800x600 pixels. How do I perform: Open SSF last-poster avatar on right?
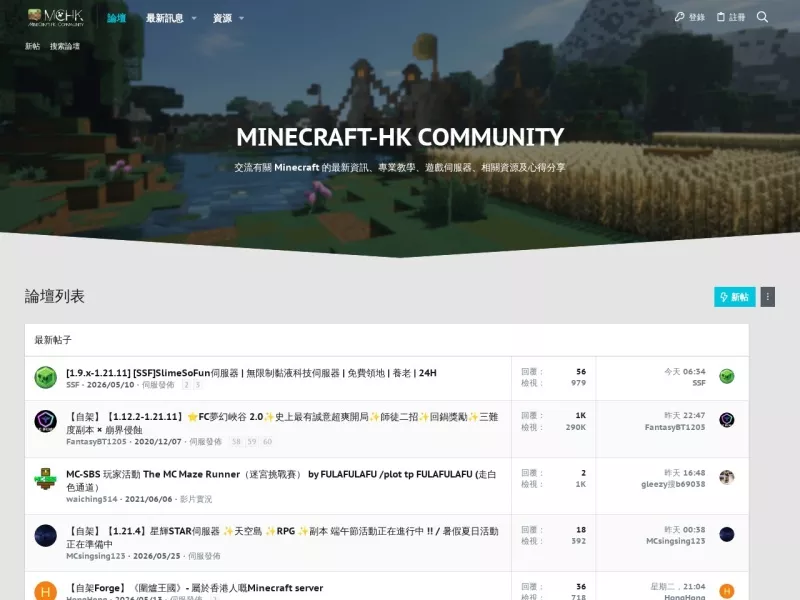pos(727,377)
